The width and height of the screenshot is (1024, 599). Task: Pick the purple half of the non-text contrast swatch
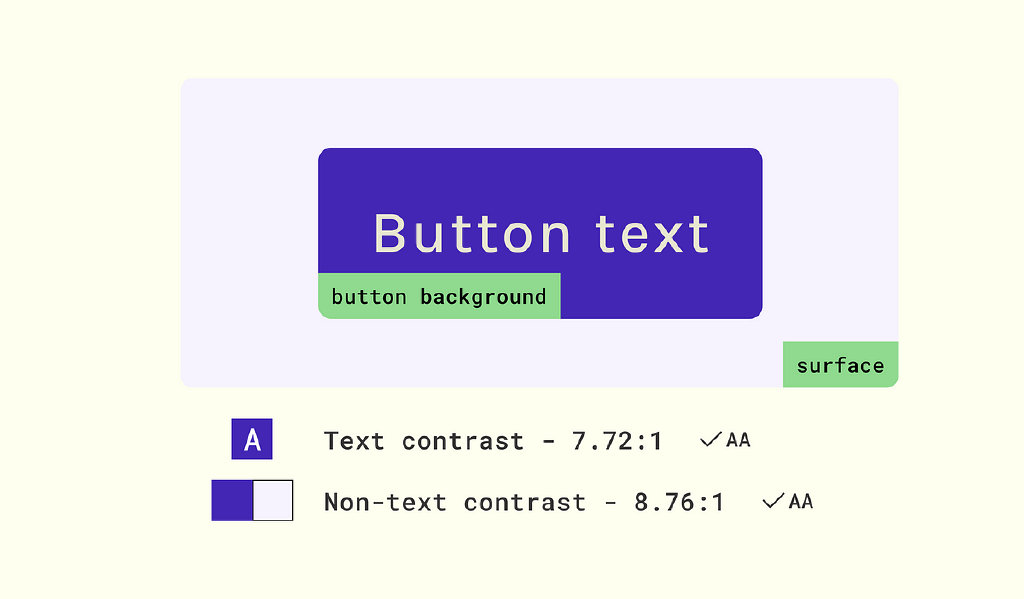tap(232, 500)
